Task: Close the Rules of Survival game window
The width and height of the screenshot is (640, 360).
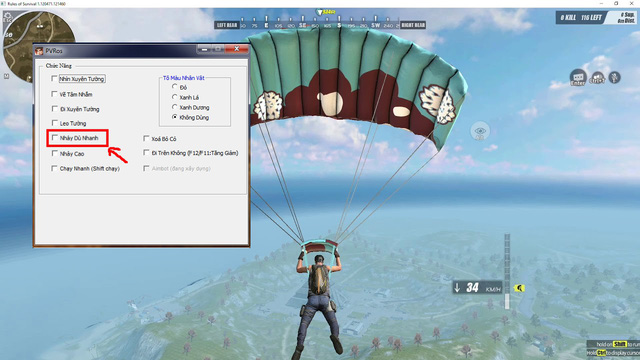Action: tap(632, 3)
